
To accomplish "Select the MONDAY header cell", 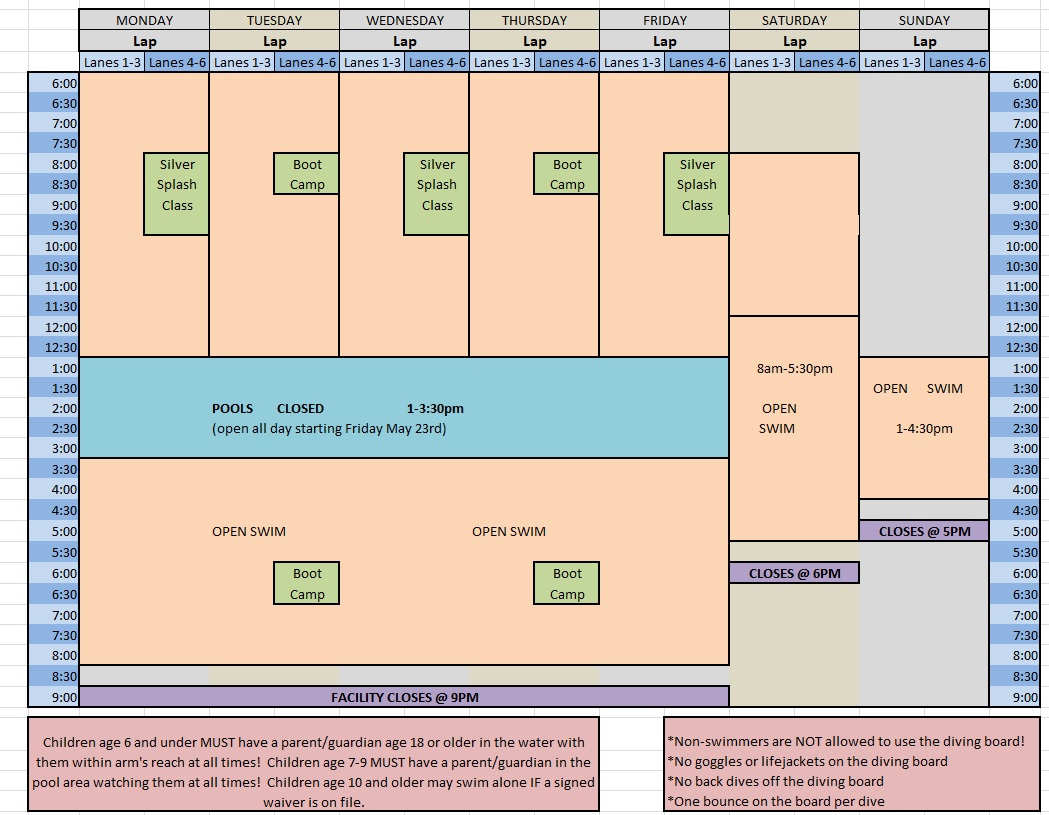I will (145, 20).
